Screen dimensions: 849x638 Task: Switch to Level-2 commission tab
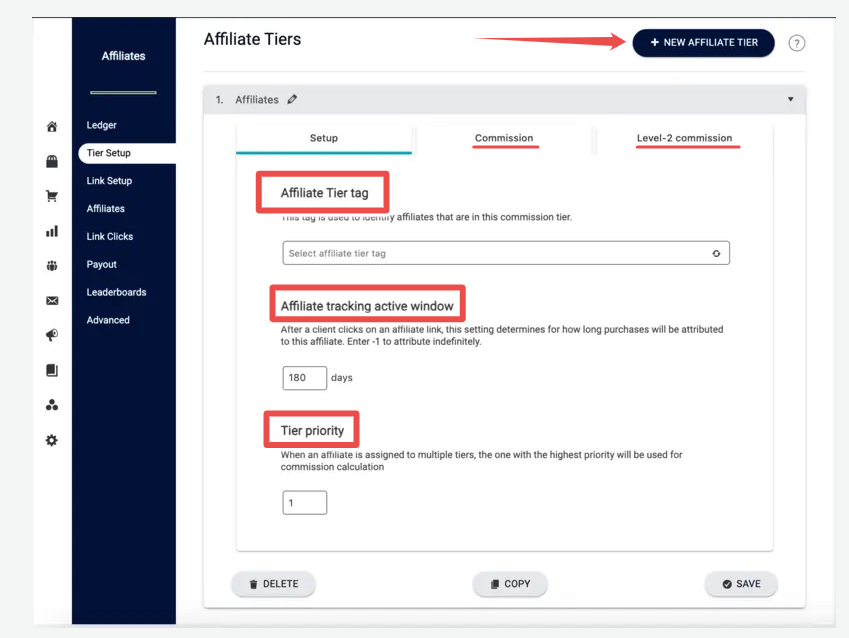coord(684,138)
